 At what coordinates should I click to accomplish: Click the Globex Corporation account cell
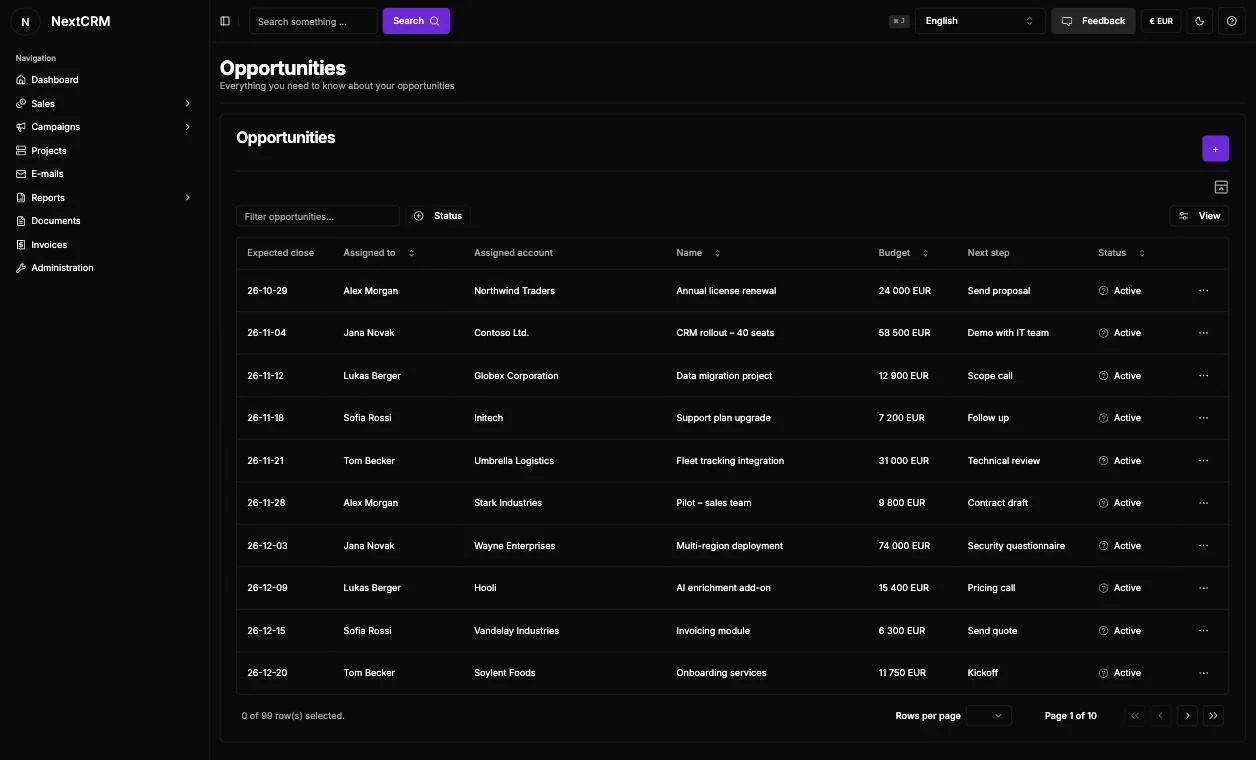516,376
